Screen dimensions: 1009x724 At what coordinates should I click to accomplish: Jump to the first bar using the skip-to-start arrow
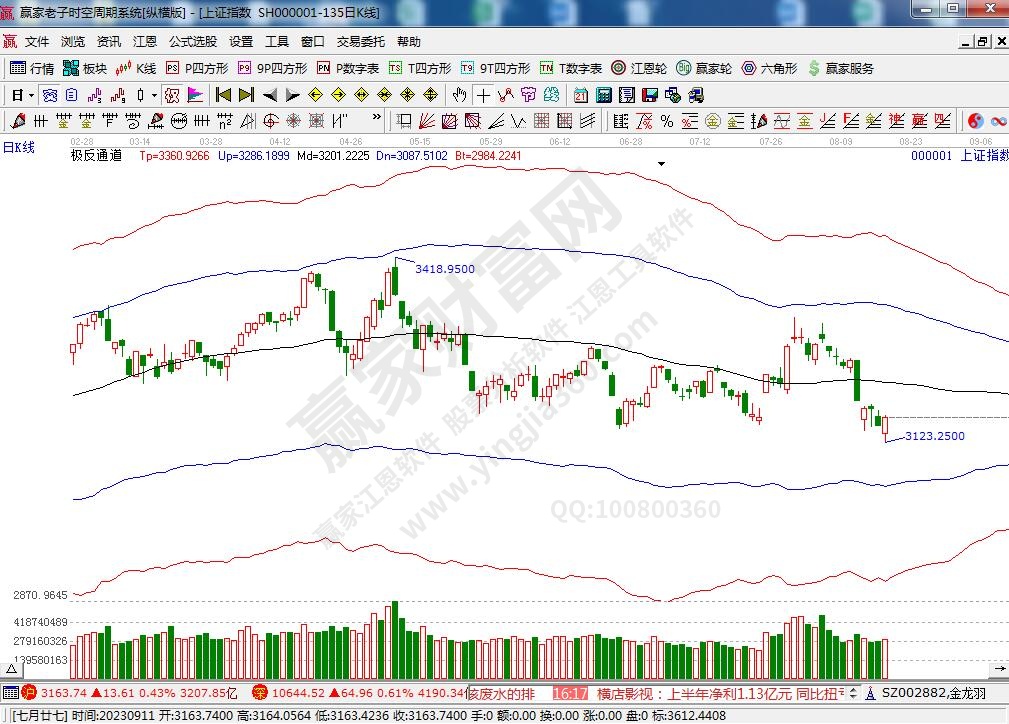(223, 95)
